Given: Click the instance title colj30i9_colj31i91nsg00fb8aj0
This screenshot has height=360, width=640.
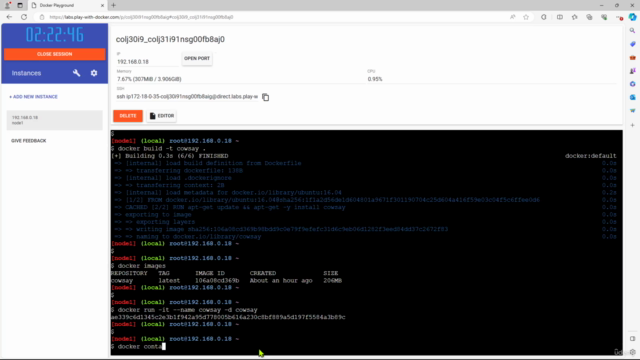Looking at the screenshot, I should tap(170, 39).
